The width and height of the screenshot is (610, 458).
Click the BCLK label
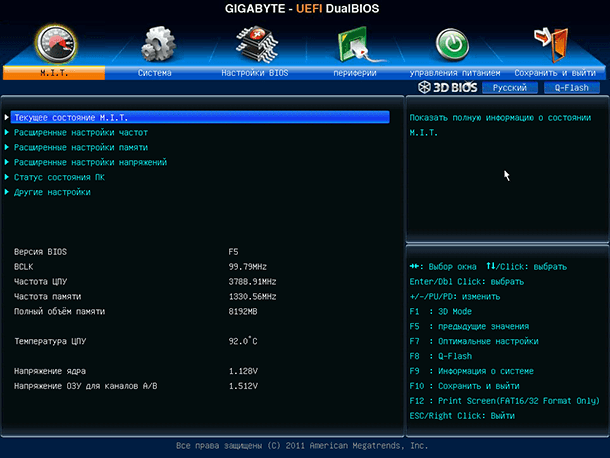(x=24, y=267)
